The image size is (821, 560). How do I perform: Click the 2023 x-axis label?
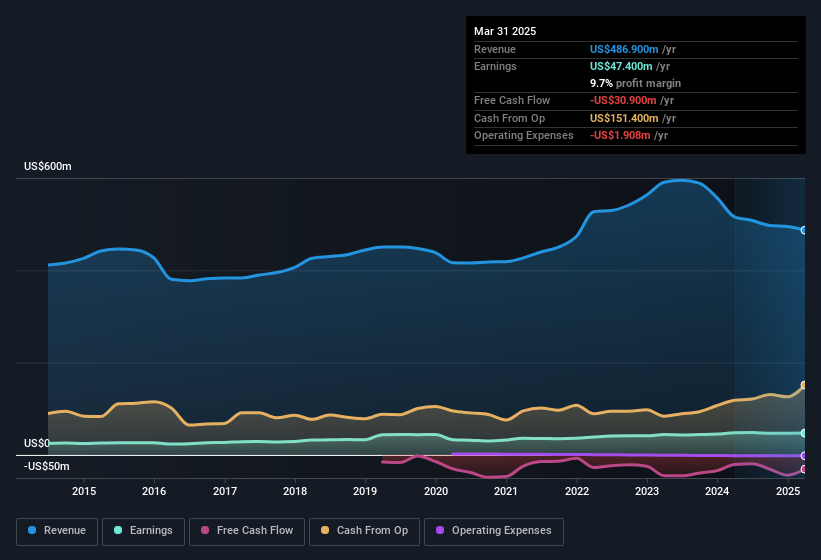(x=647, y=491)
